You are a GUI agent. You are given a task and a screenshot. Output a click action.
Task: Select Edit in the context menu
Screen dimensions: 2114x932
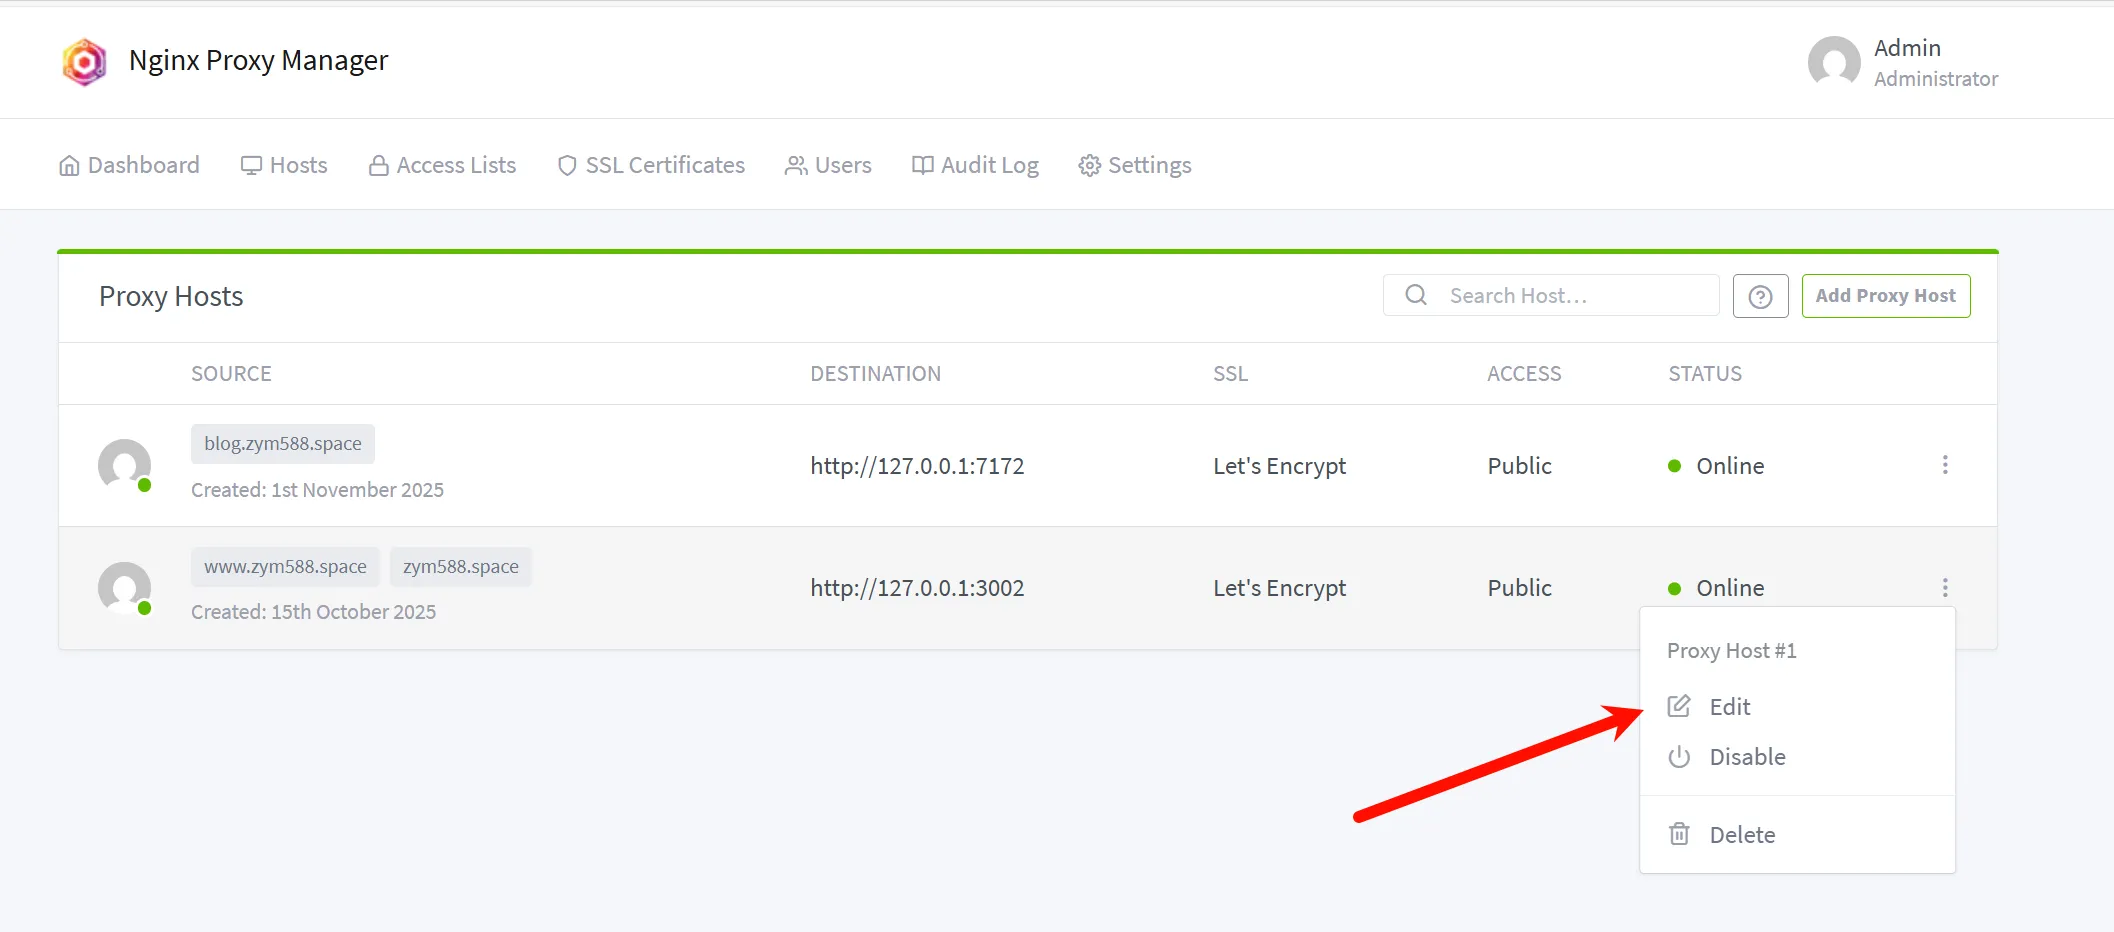[x=1729, y=707]
